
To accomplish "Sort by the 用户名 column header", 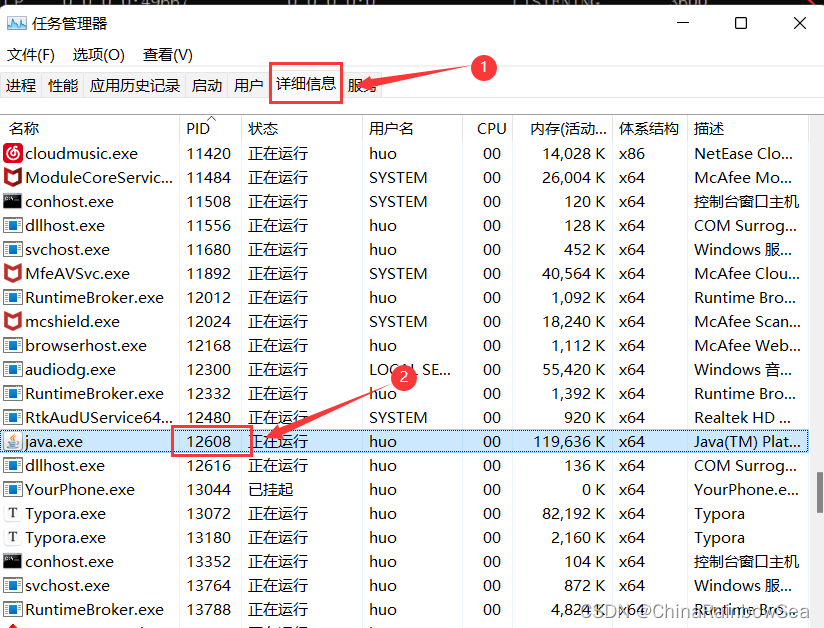I will (413, 128).
